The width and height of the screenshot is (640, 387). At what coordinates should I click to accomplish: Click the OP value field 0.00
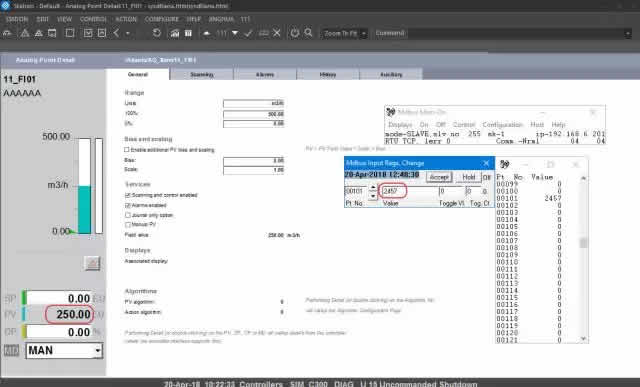pyautogui.click(x=58, y=332)
